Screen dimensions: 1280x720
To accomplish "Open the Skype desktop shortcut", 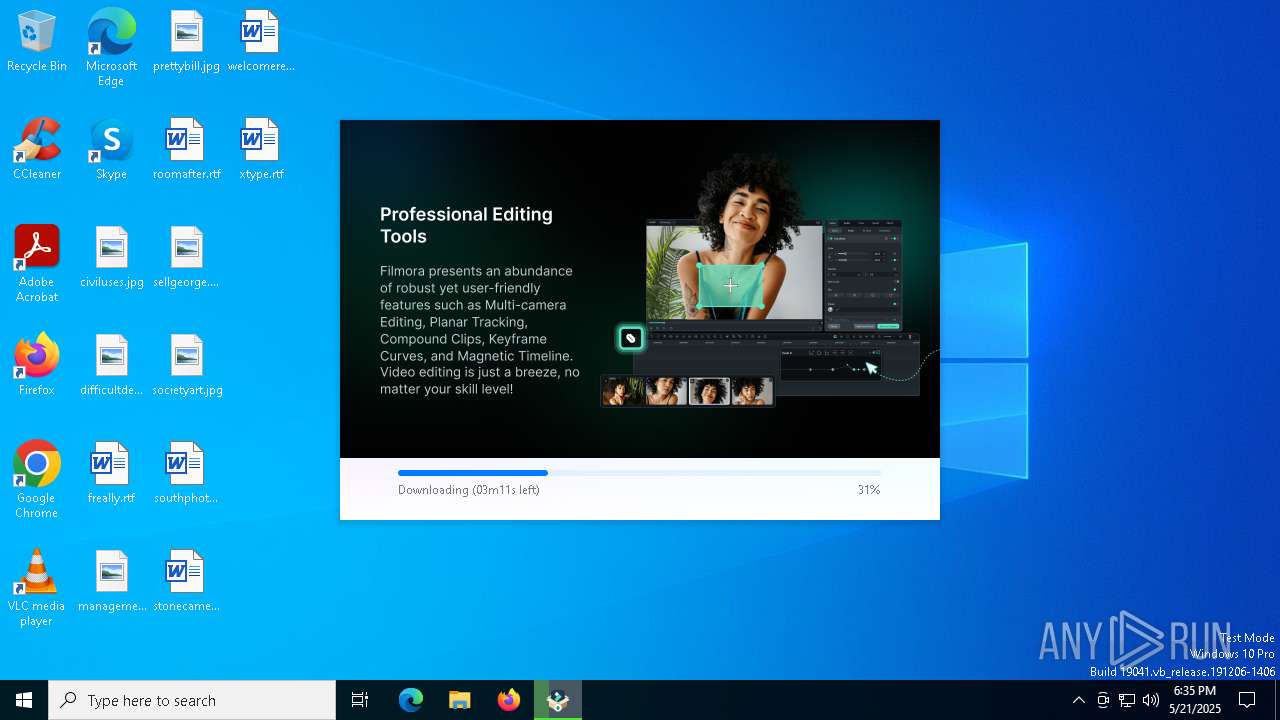I will (x=111, y=150).
